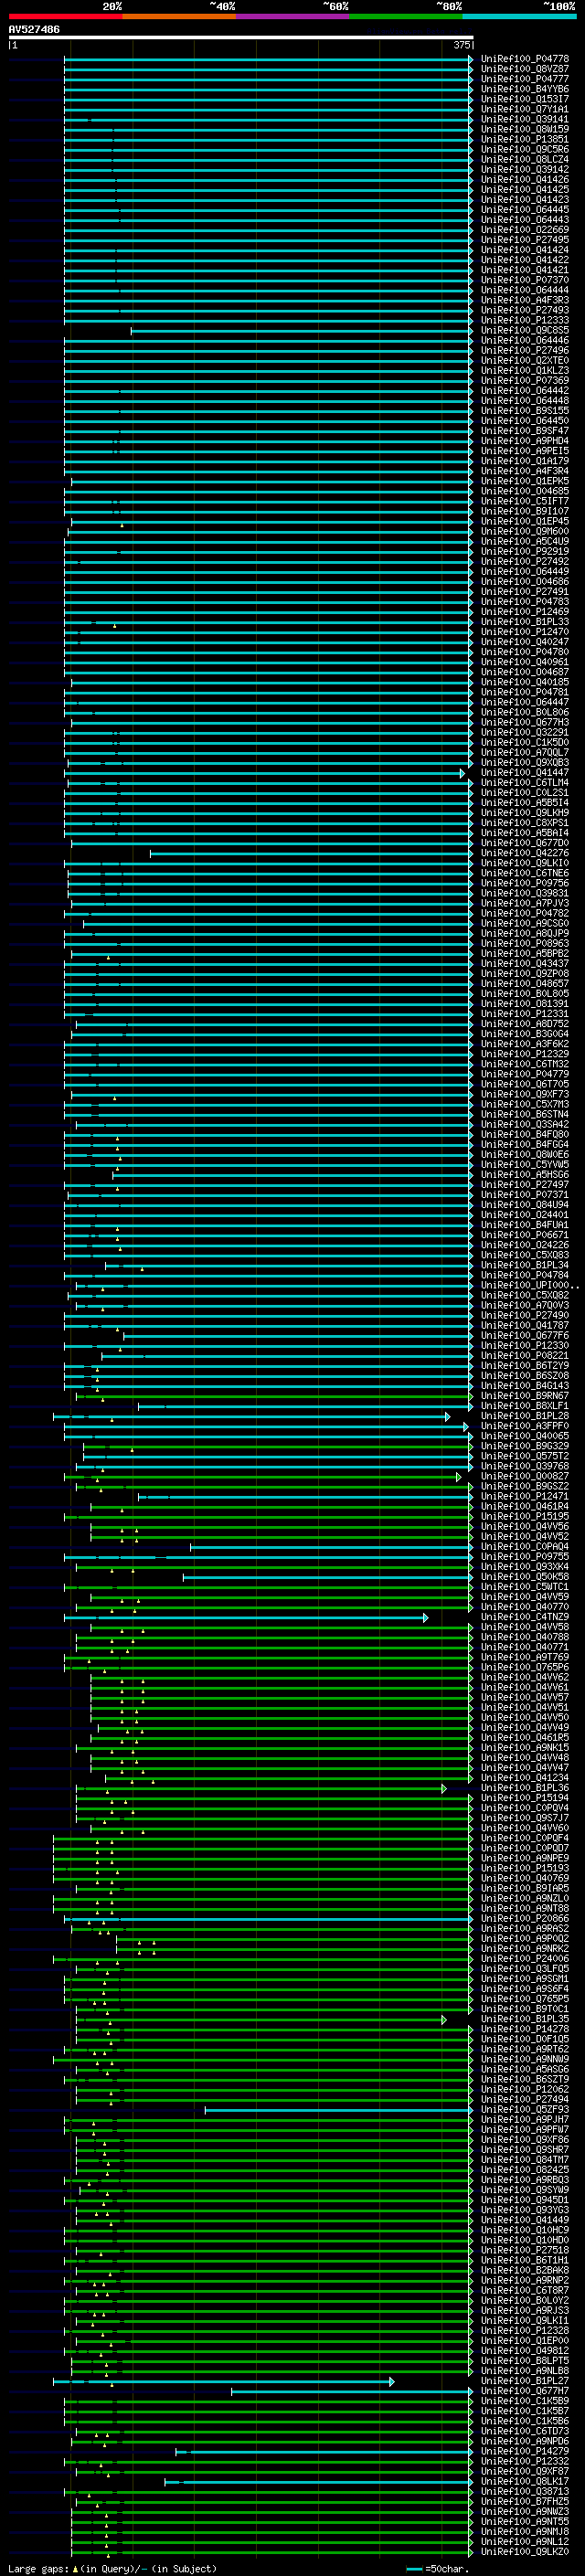
Task: Click the arrowhead ending B1PL28's alignment bar
Action: 447,1416
